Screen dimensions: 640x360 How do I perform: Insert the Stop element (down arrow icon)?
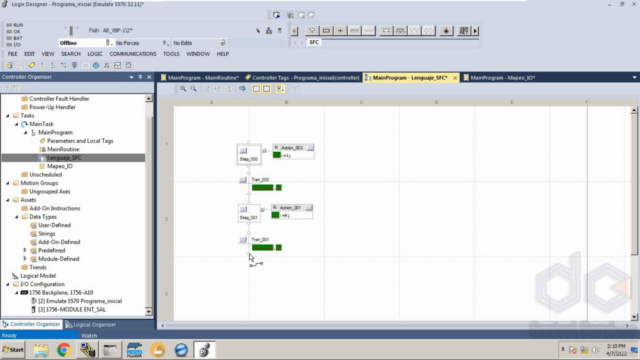pyautogui.click(x=446, y=31)
